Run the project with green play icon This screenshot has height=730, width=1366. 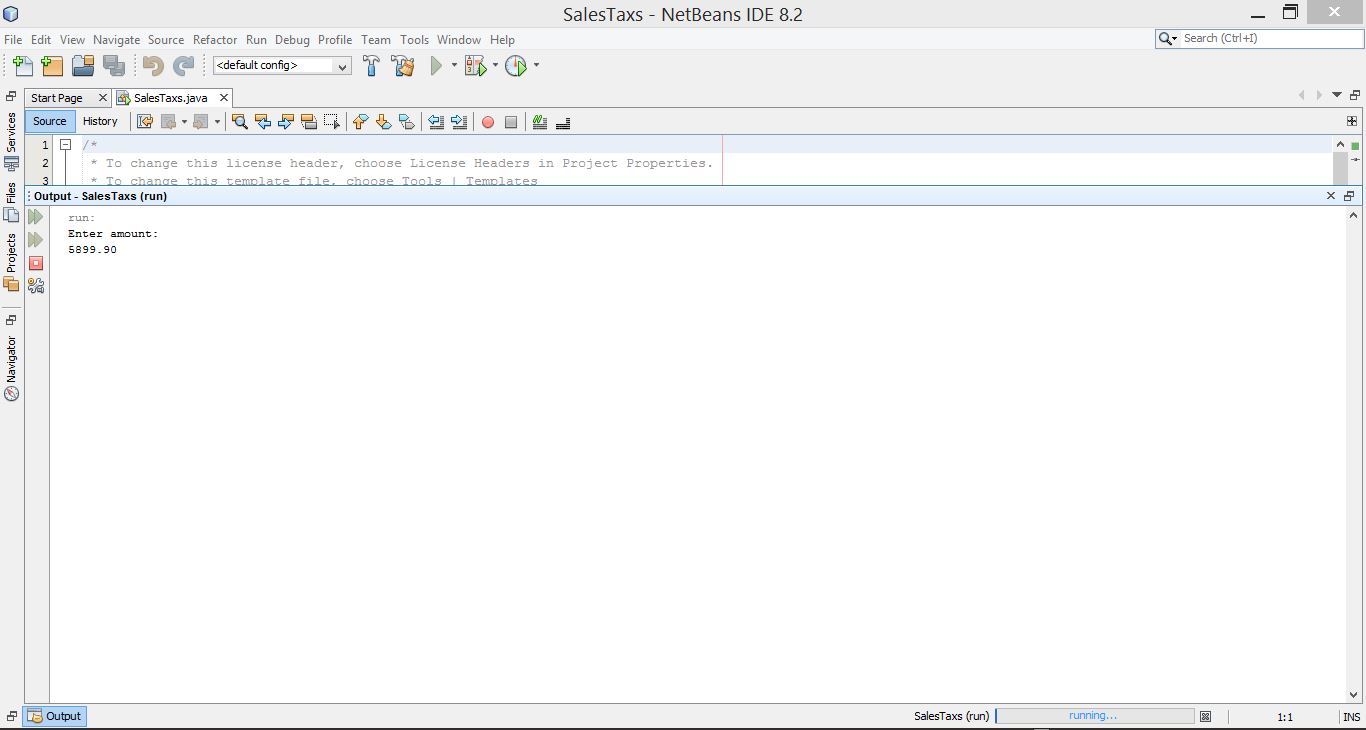436,66
